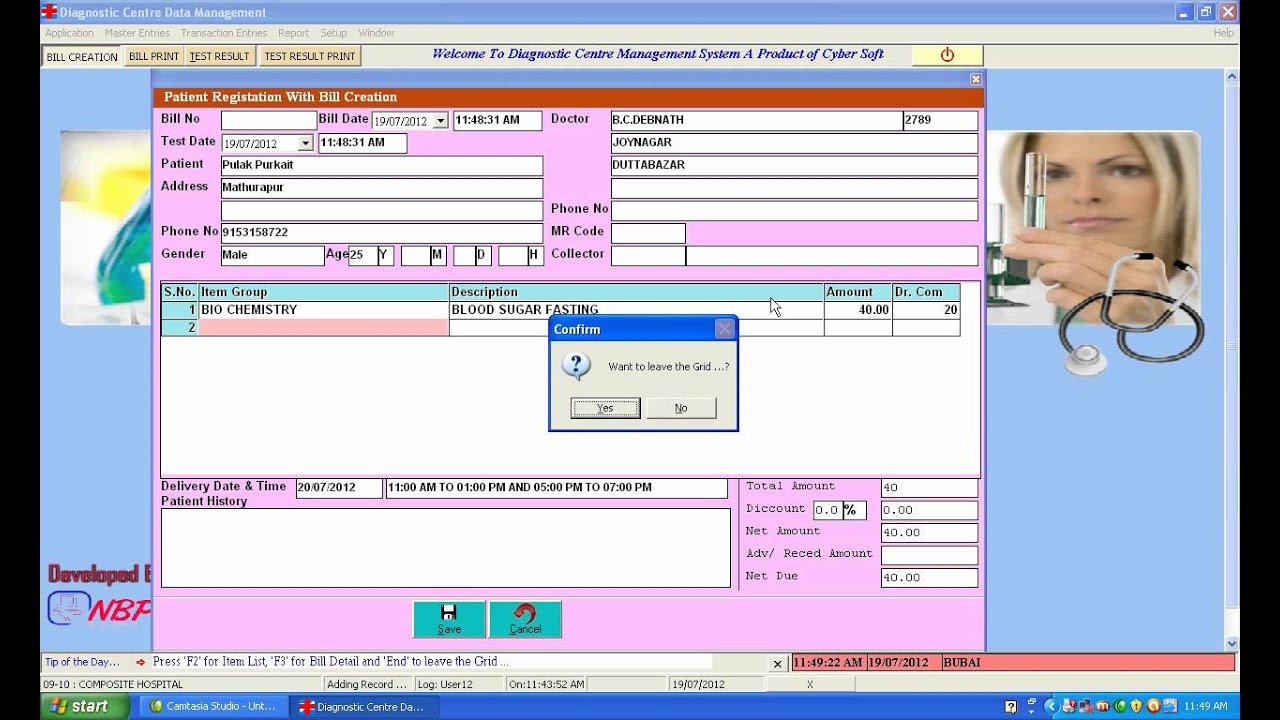This screenshot has height=720, width=1280.
Task: Click Diagnostic Centre taskbar button
Action: point(362,706)
